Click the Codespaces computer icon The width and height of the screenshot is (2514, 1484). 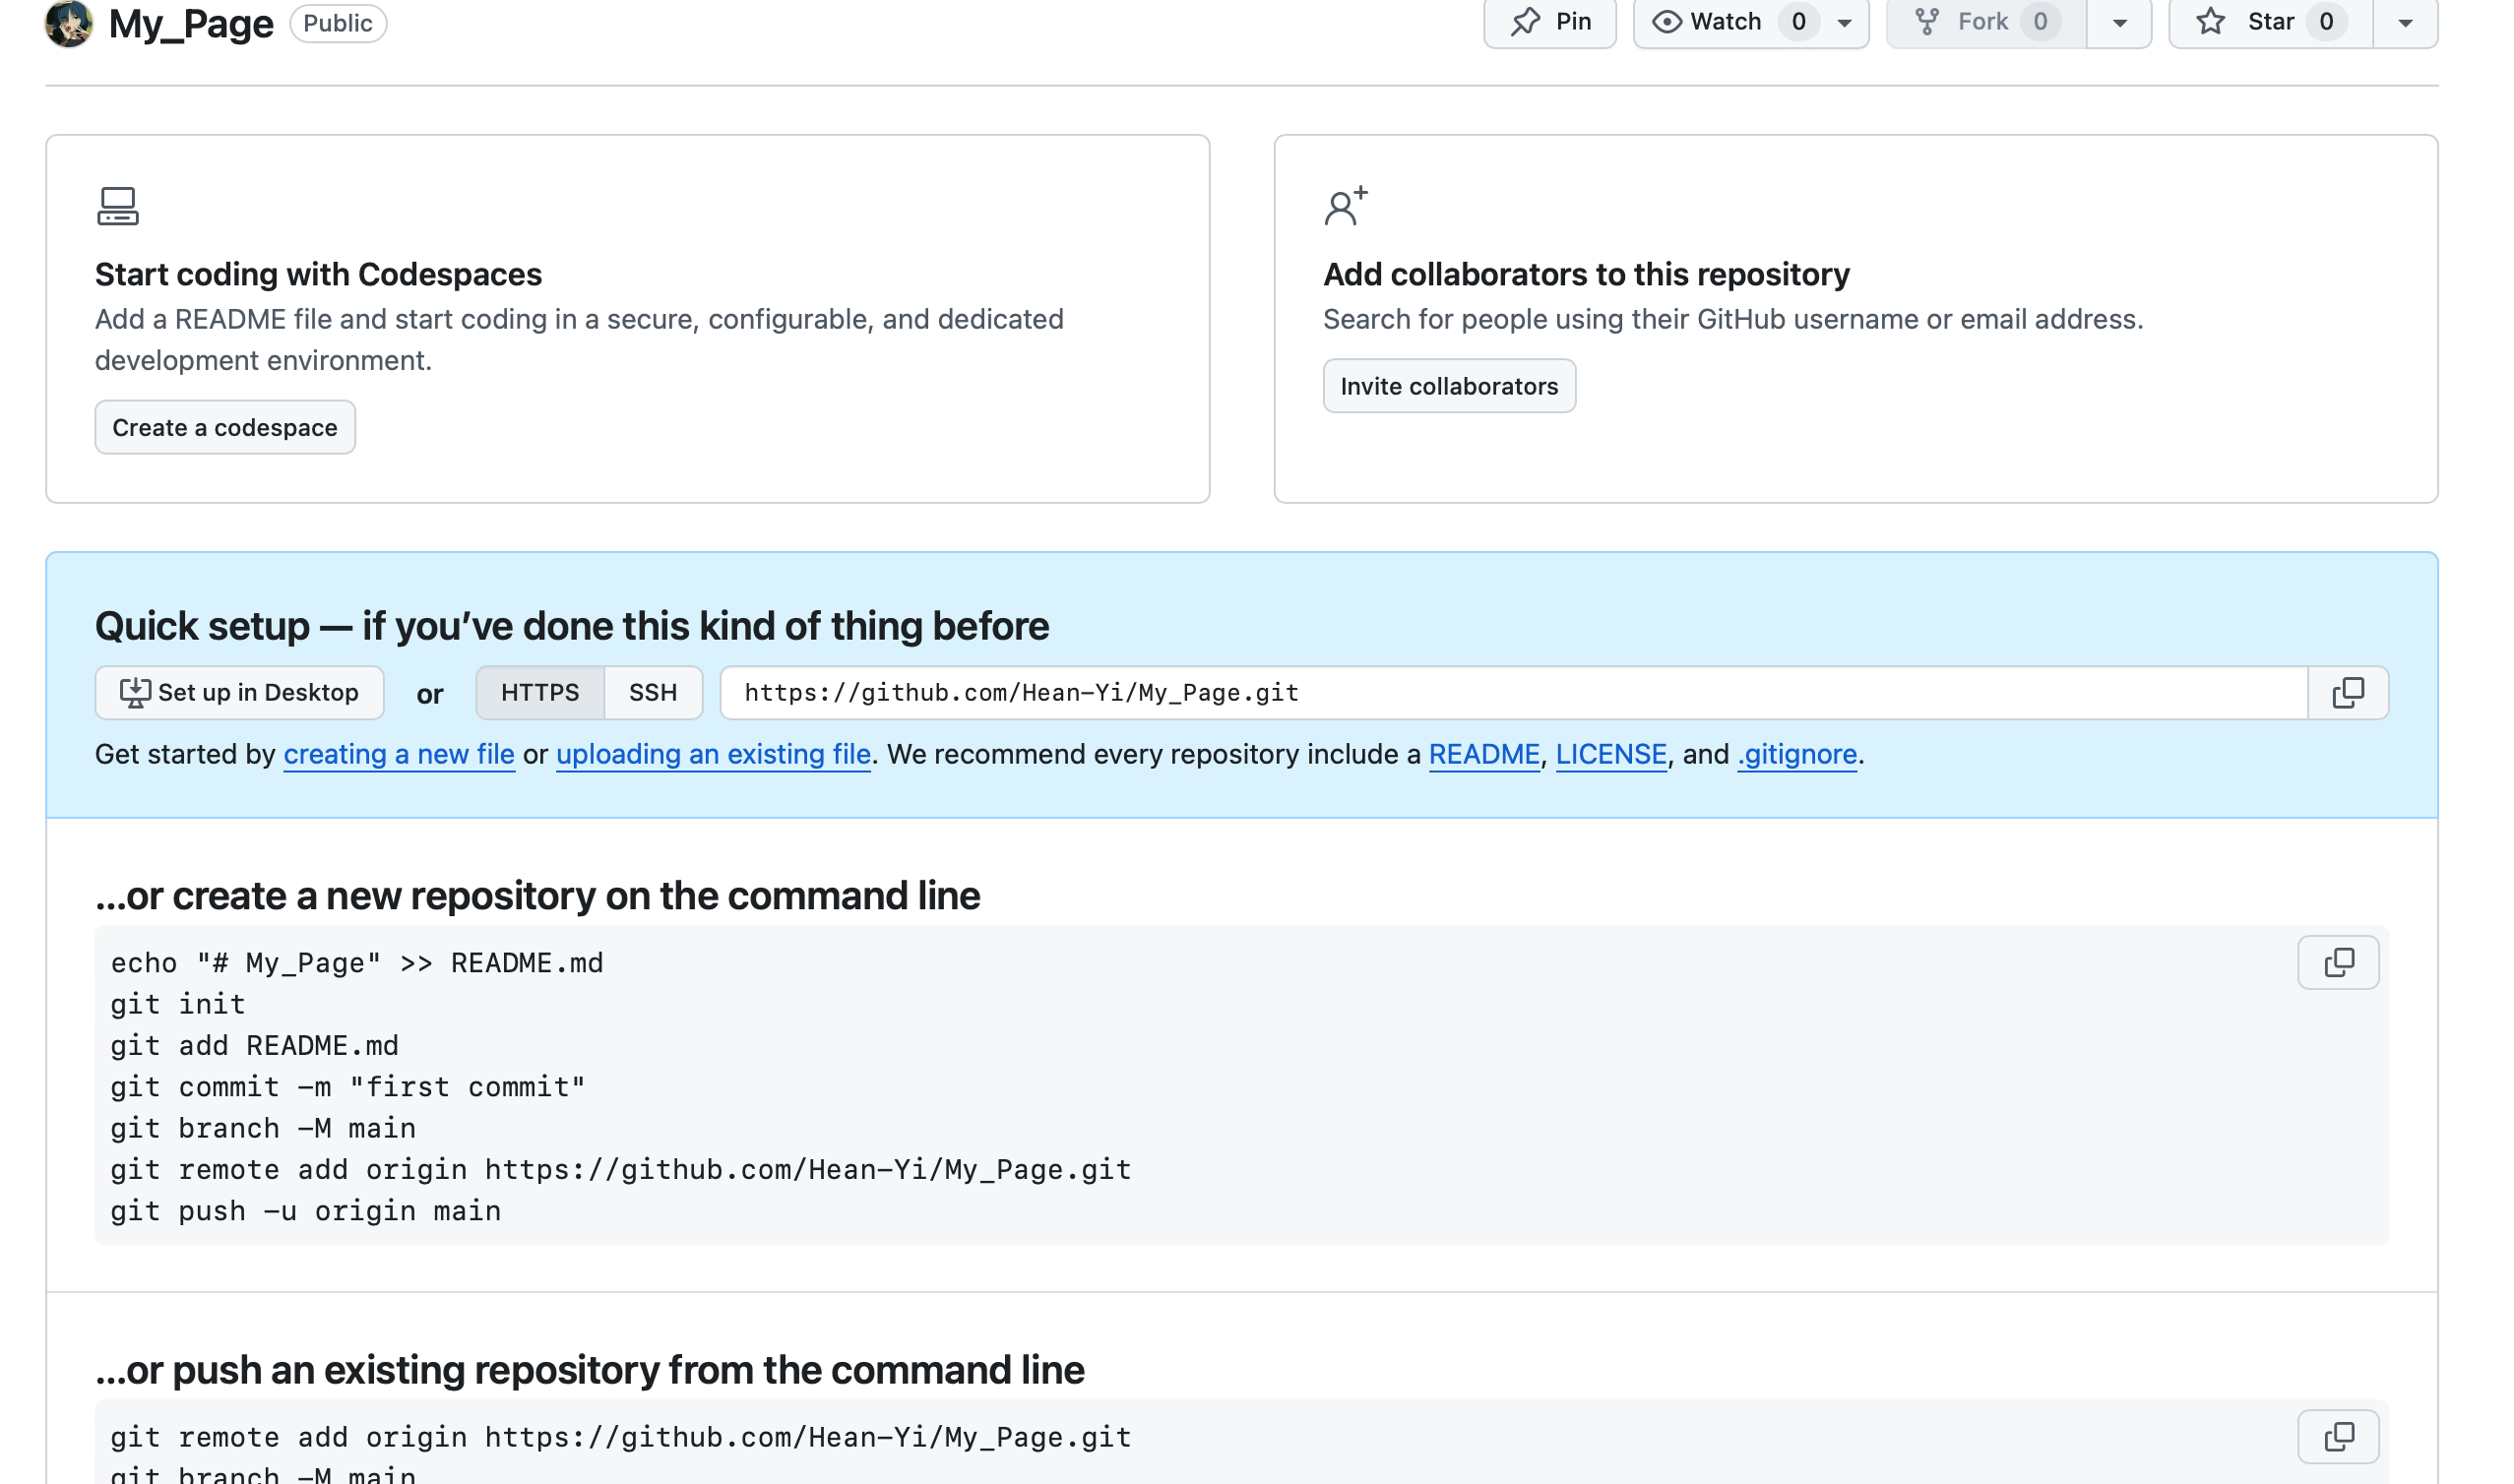point(118,206)
